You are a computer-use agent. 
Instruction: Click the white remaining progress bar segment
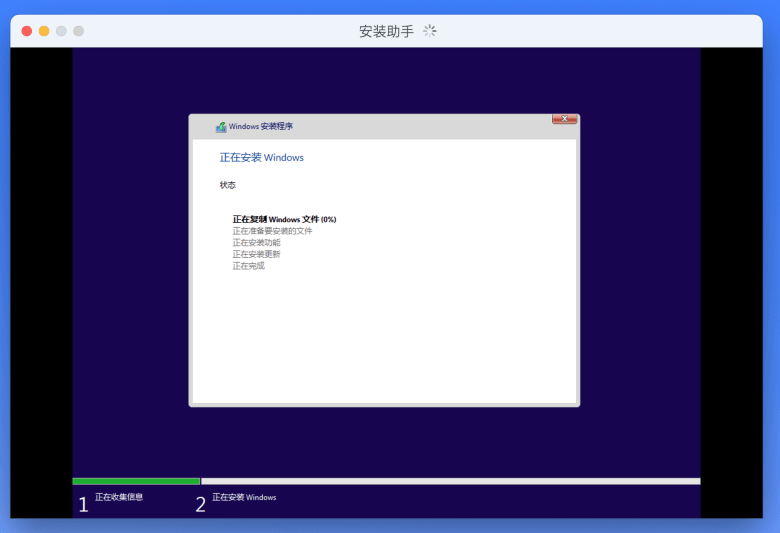[451, 481]
